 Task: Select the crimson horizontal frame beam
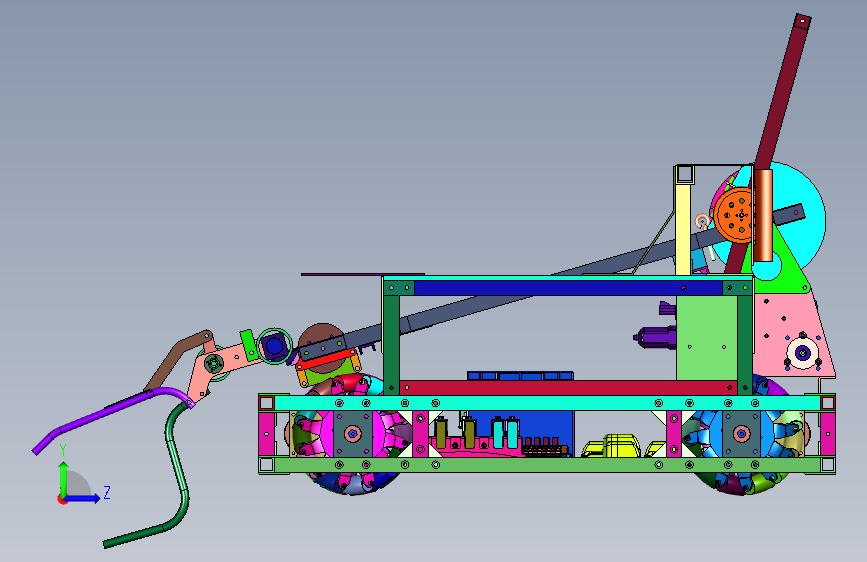(568, 387)
